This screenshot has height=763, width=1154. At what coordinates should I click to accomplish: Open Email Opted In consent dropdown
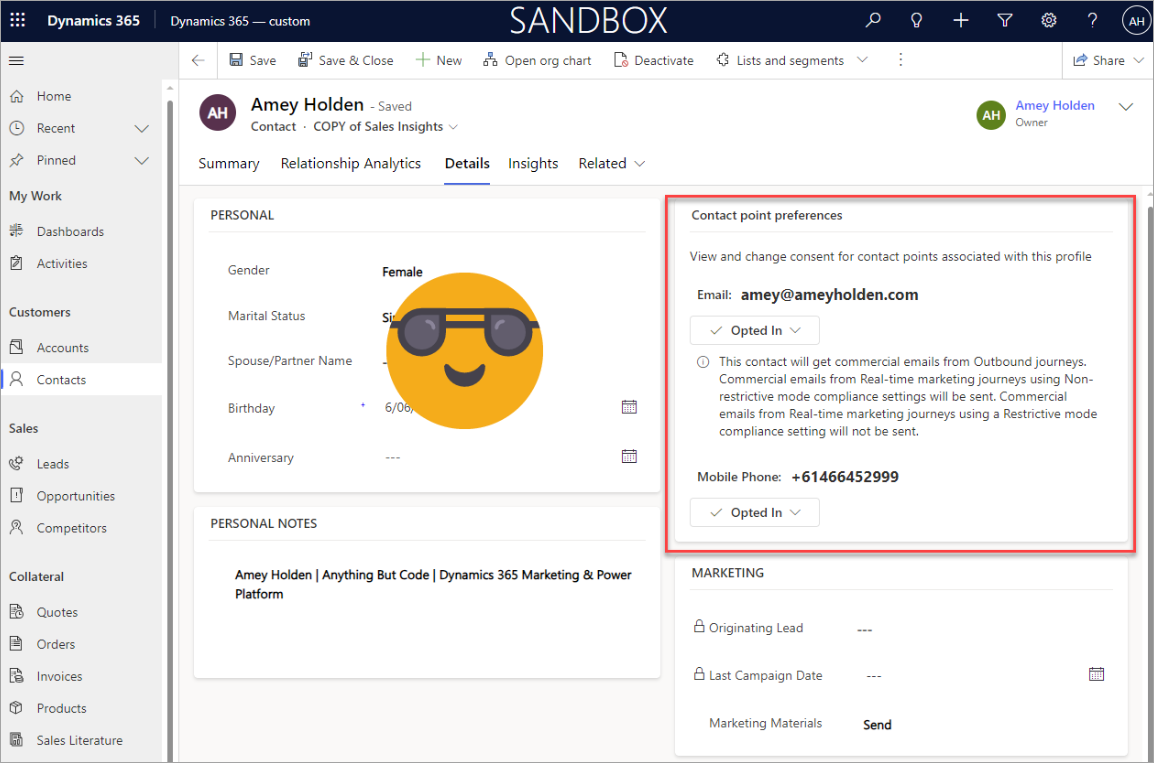pos(754,330)
